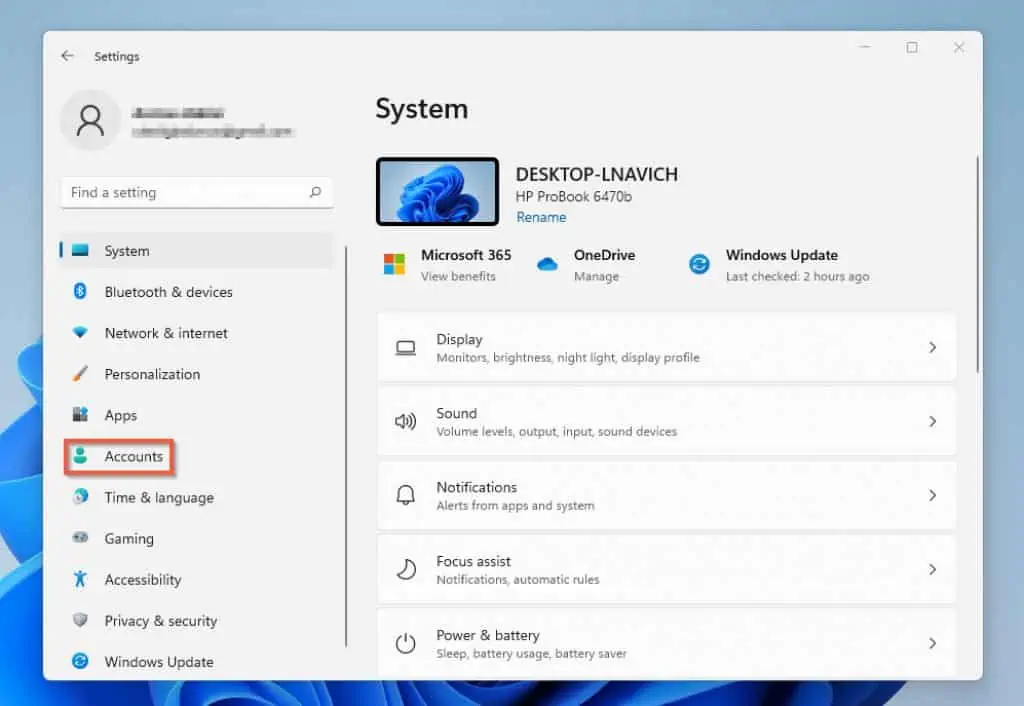Open the Accounts section in sidebar
Image resolution: width=1024 pixels, height=706 pixels.
click(x=133, y=456)
